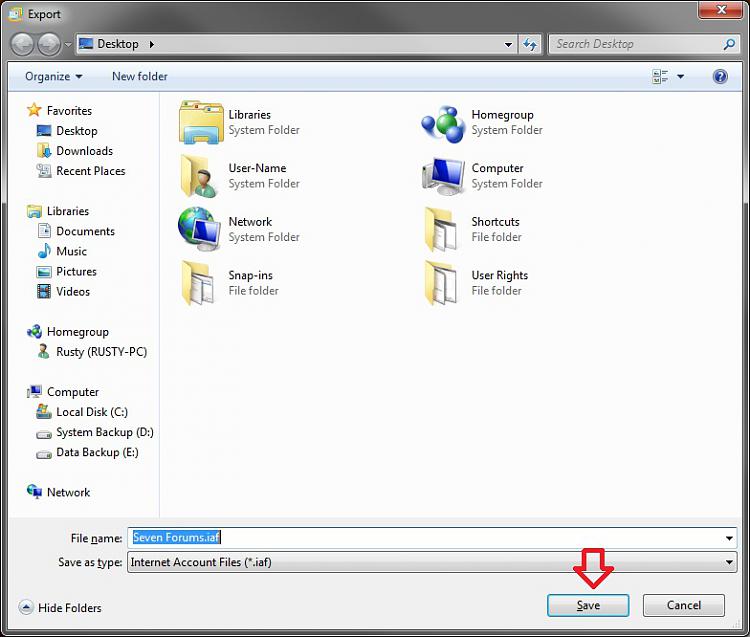
Task: Click the Hide Folders label
Action: pyautogui.click(x=70, y=608)
